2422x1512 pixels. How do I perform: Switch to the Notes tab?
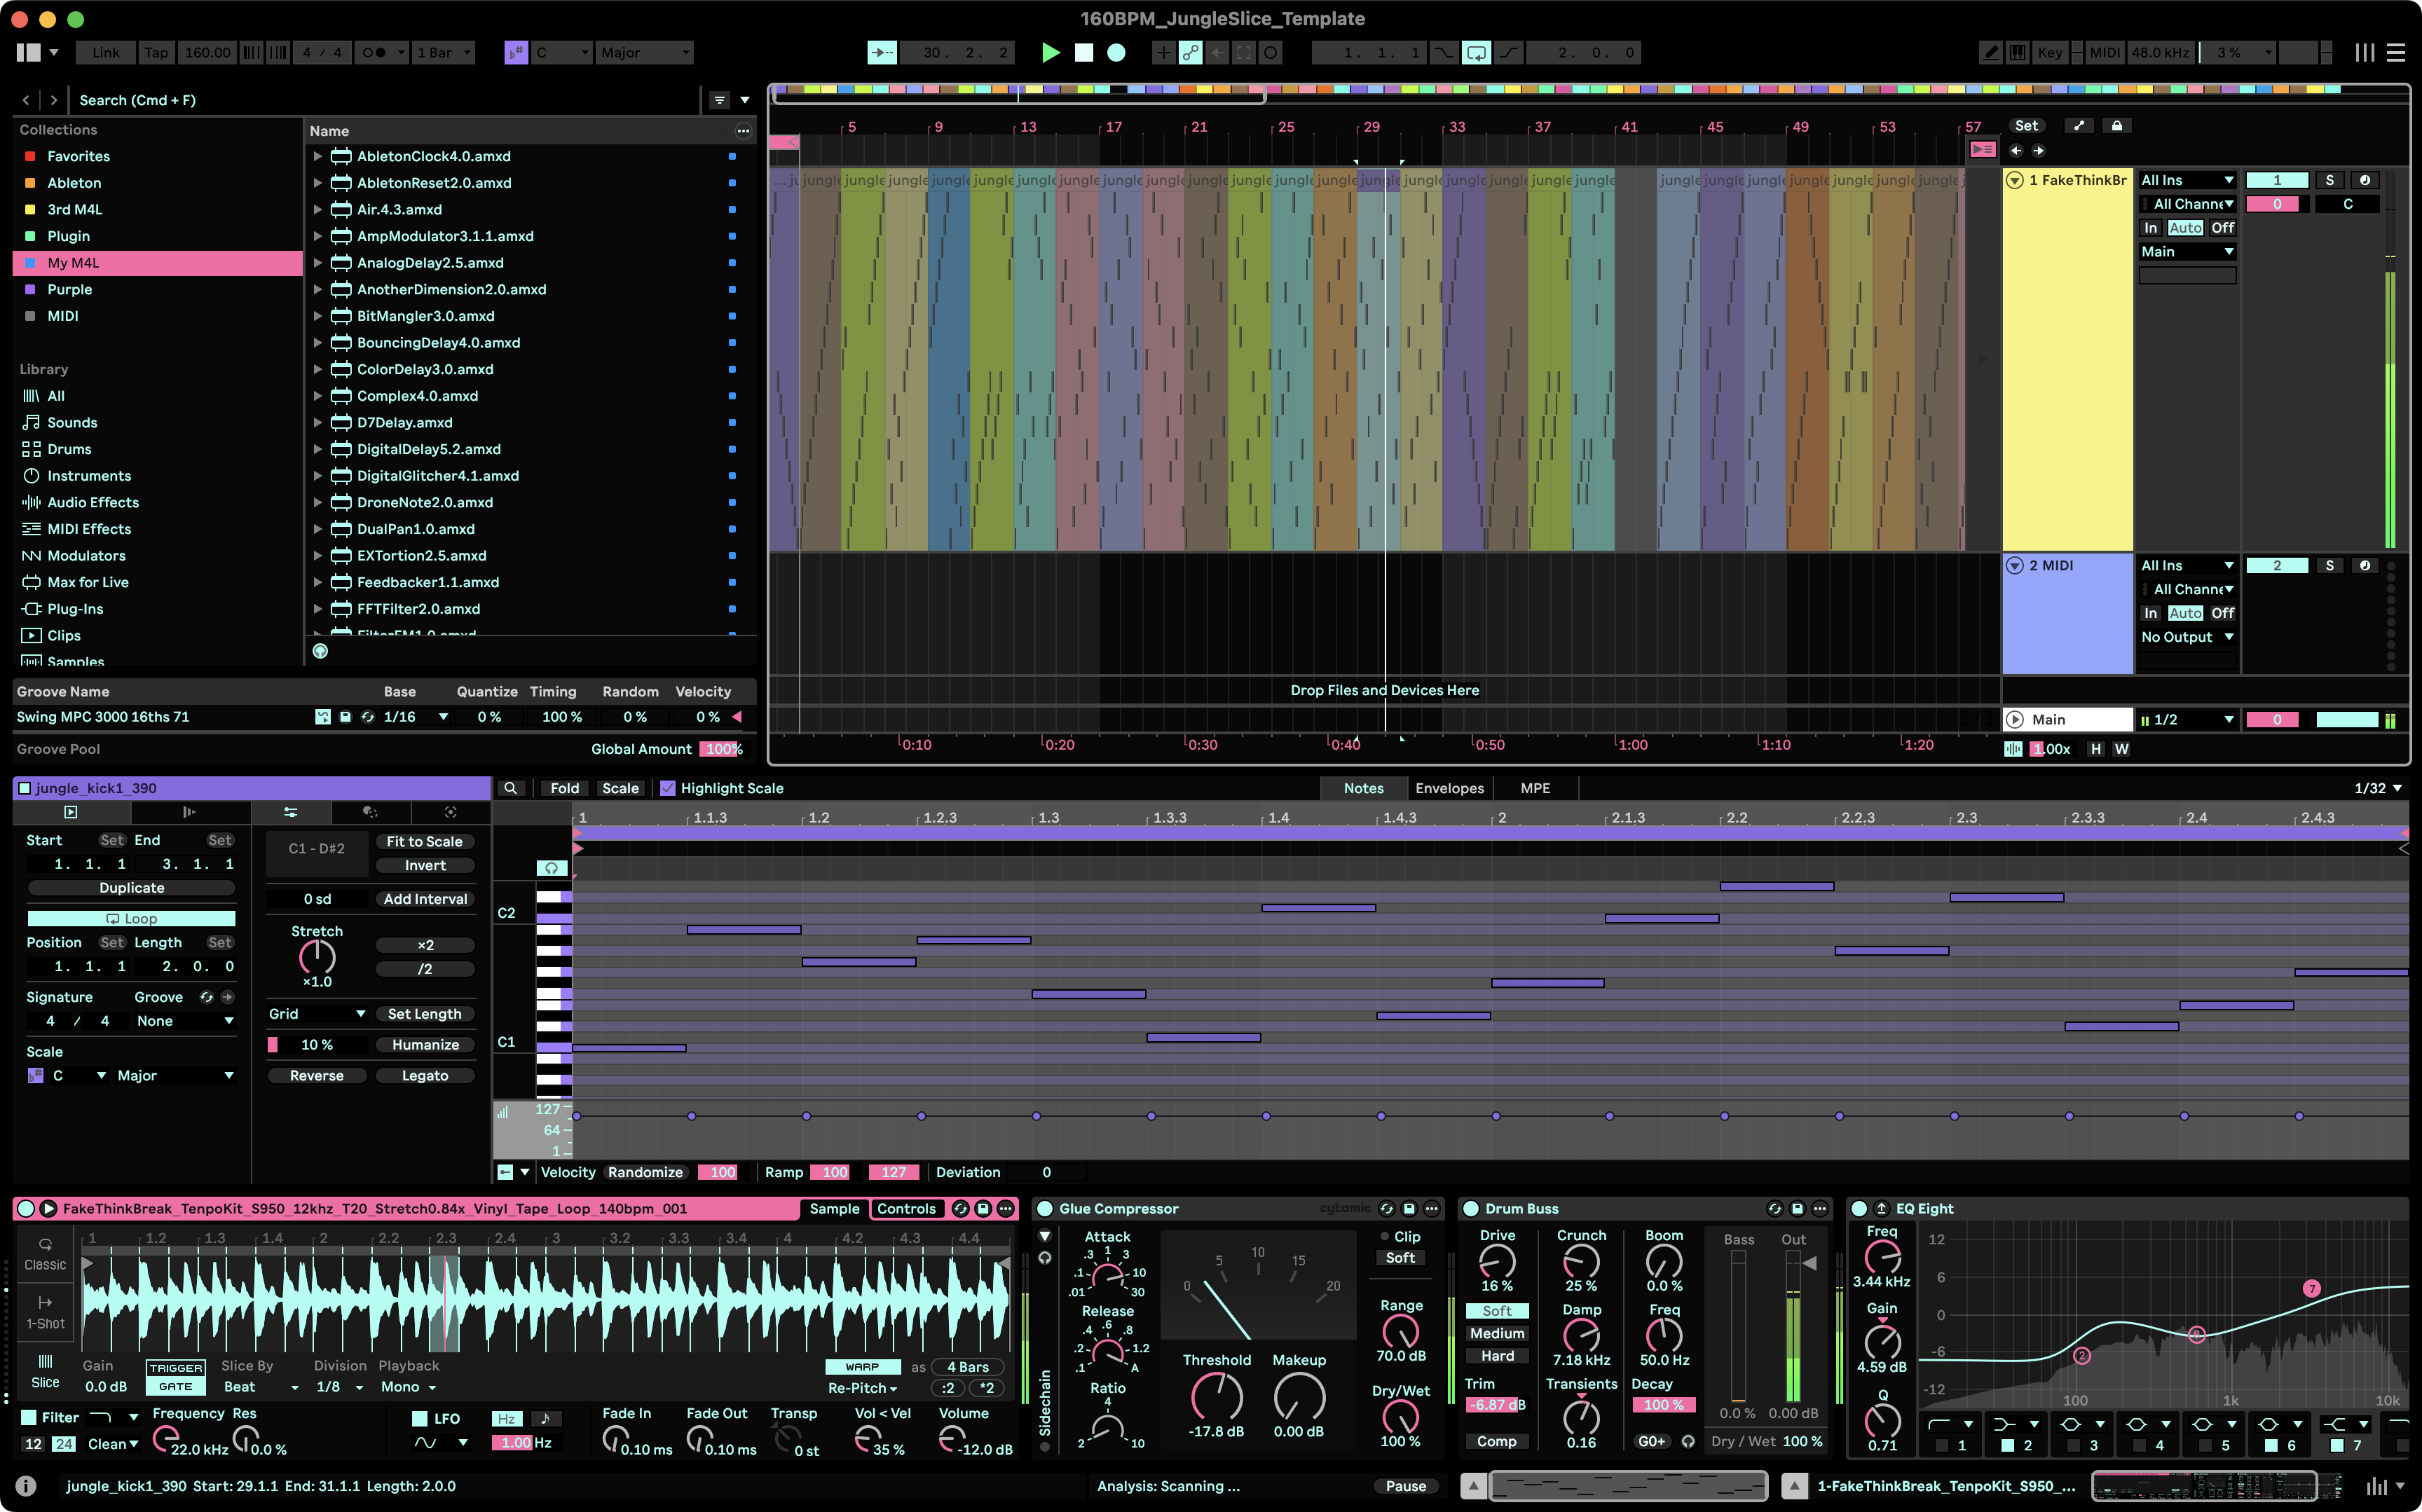(1363, 788)
